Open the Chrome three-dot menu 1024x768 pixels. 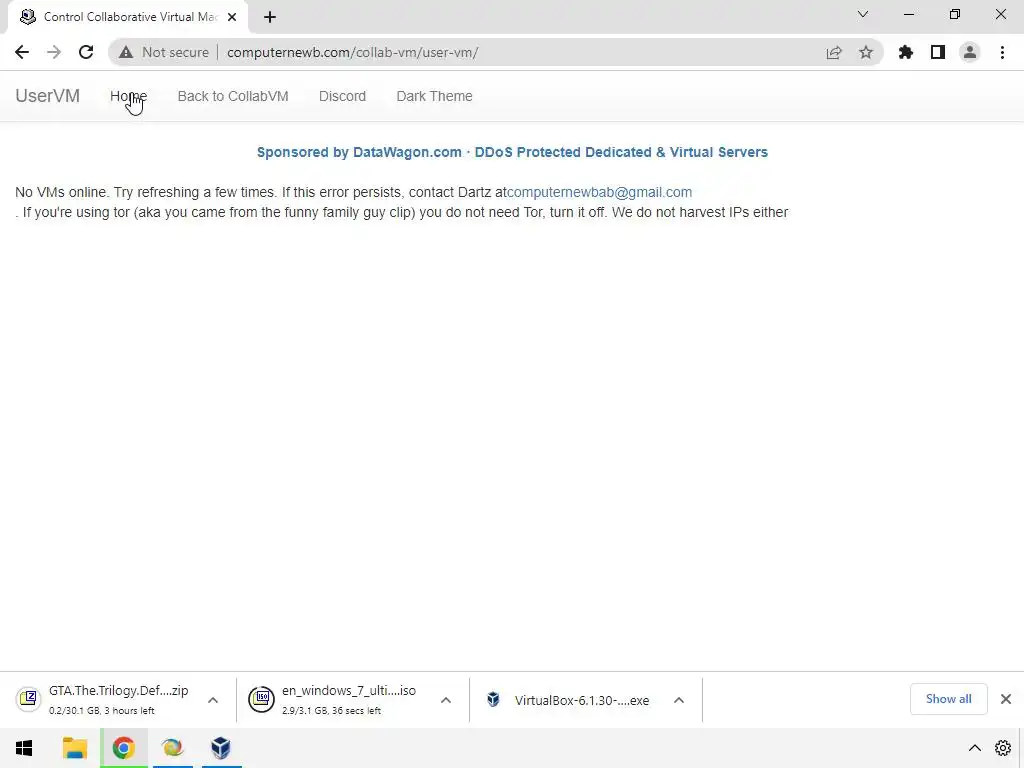coord(1002,52)
